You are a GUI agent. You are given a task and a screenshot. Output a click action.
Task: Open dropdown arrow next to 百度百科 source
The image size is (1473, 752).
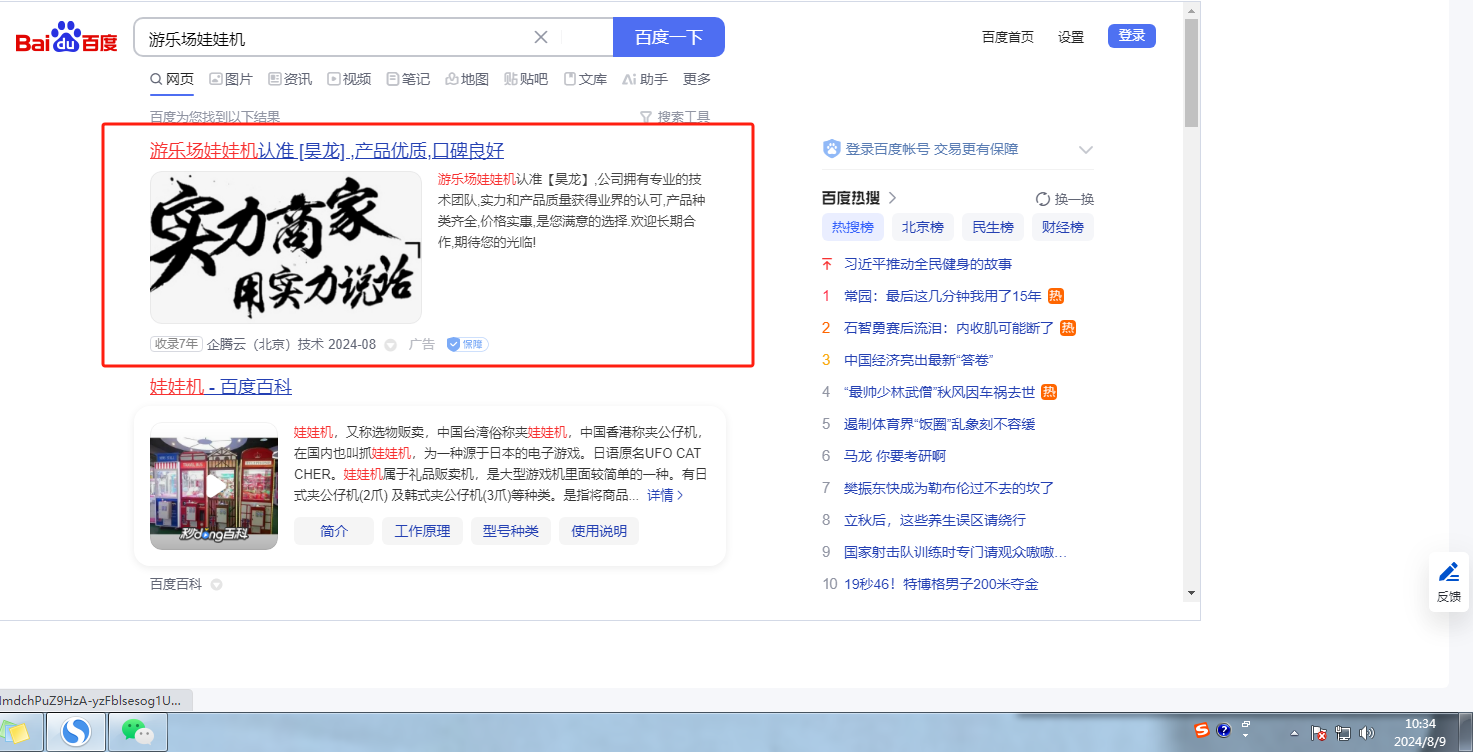216,584
